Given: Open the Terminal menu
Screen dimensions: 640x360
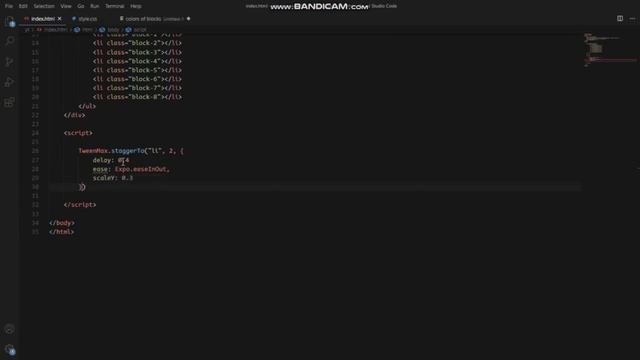Looking at the screenshot, I should (115, 6).
